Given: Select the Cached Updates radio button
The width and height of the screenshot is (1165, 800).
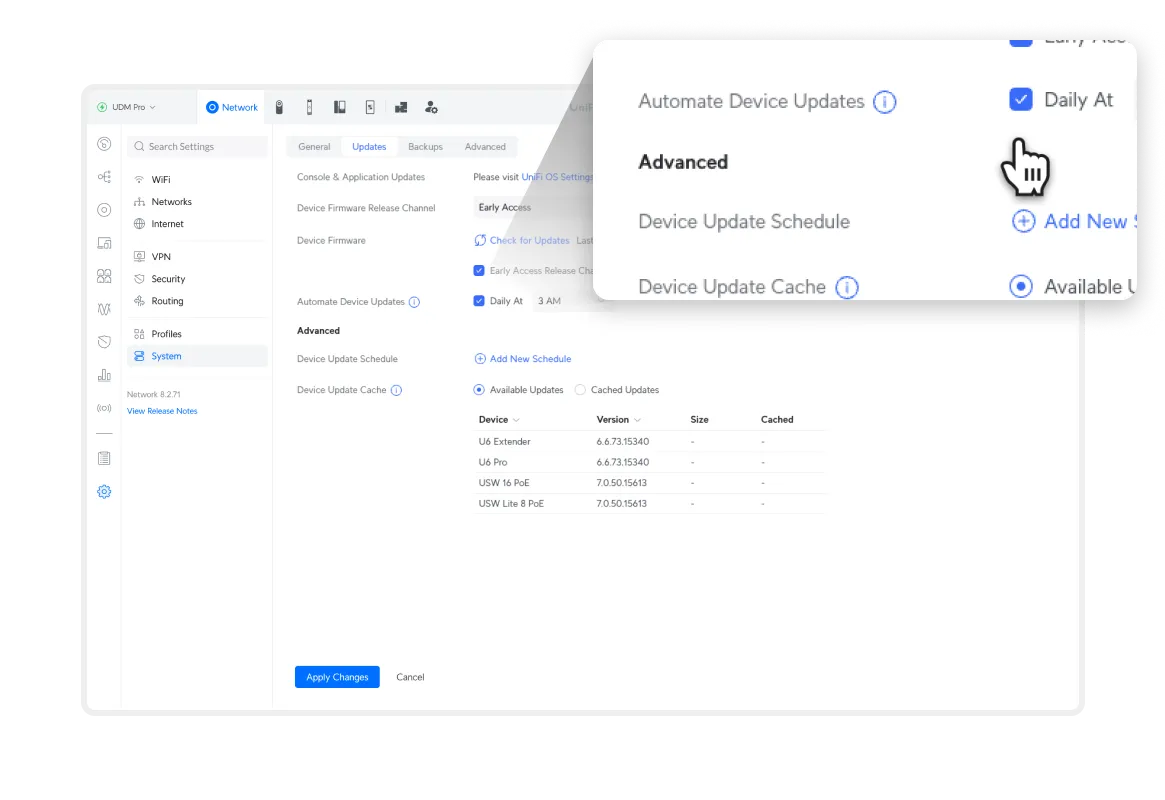Looking at the screenshot, I should 580,390.
